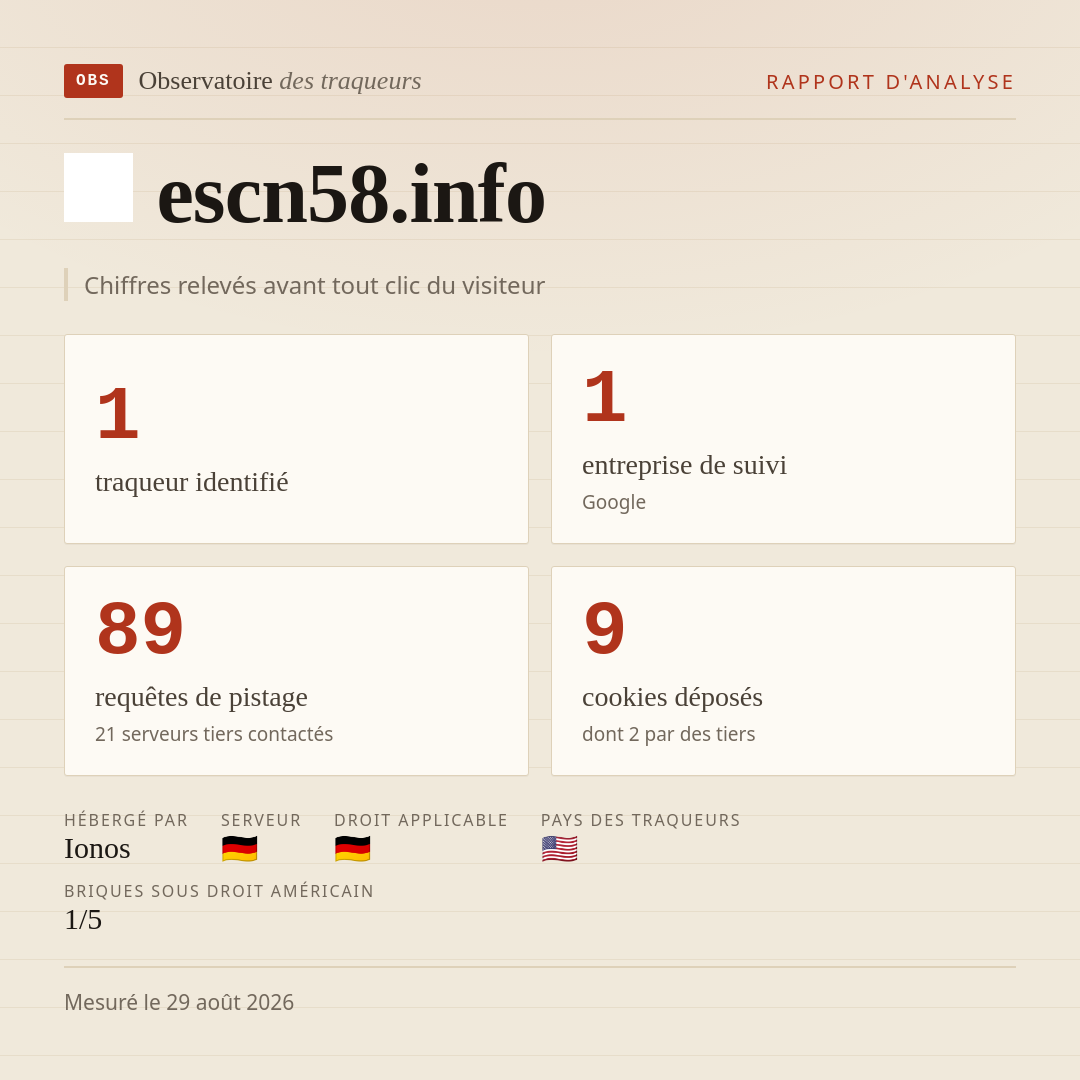Click the 'entreprise de suivi' label
This screenshot has width=1080, height=1080.
pyautogui.click(x=684, y=465)
